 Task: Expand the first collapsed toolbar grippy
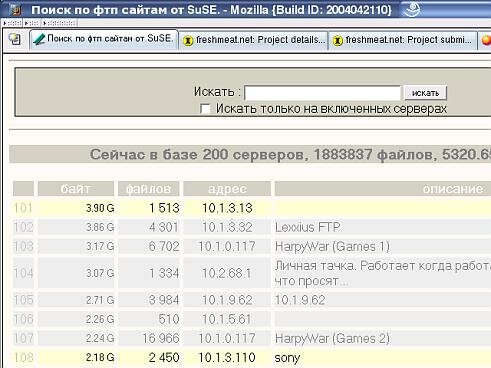12,23
